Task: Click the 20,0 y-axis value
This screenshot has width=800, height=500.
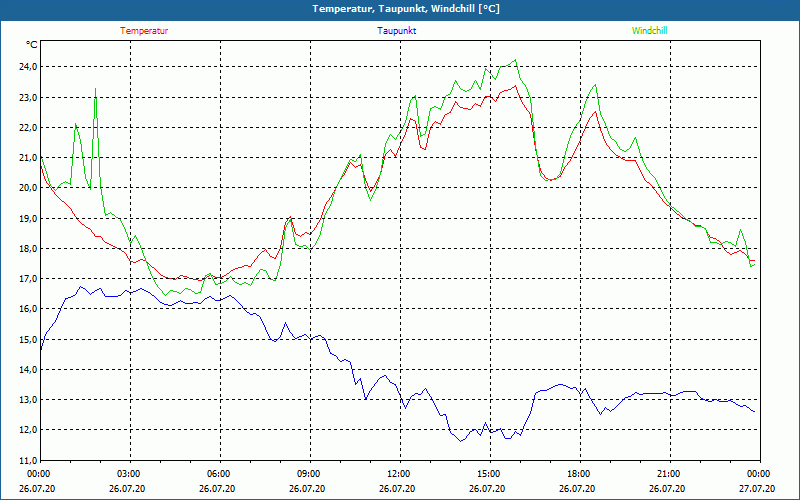Action: click(28, 188)
